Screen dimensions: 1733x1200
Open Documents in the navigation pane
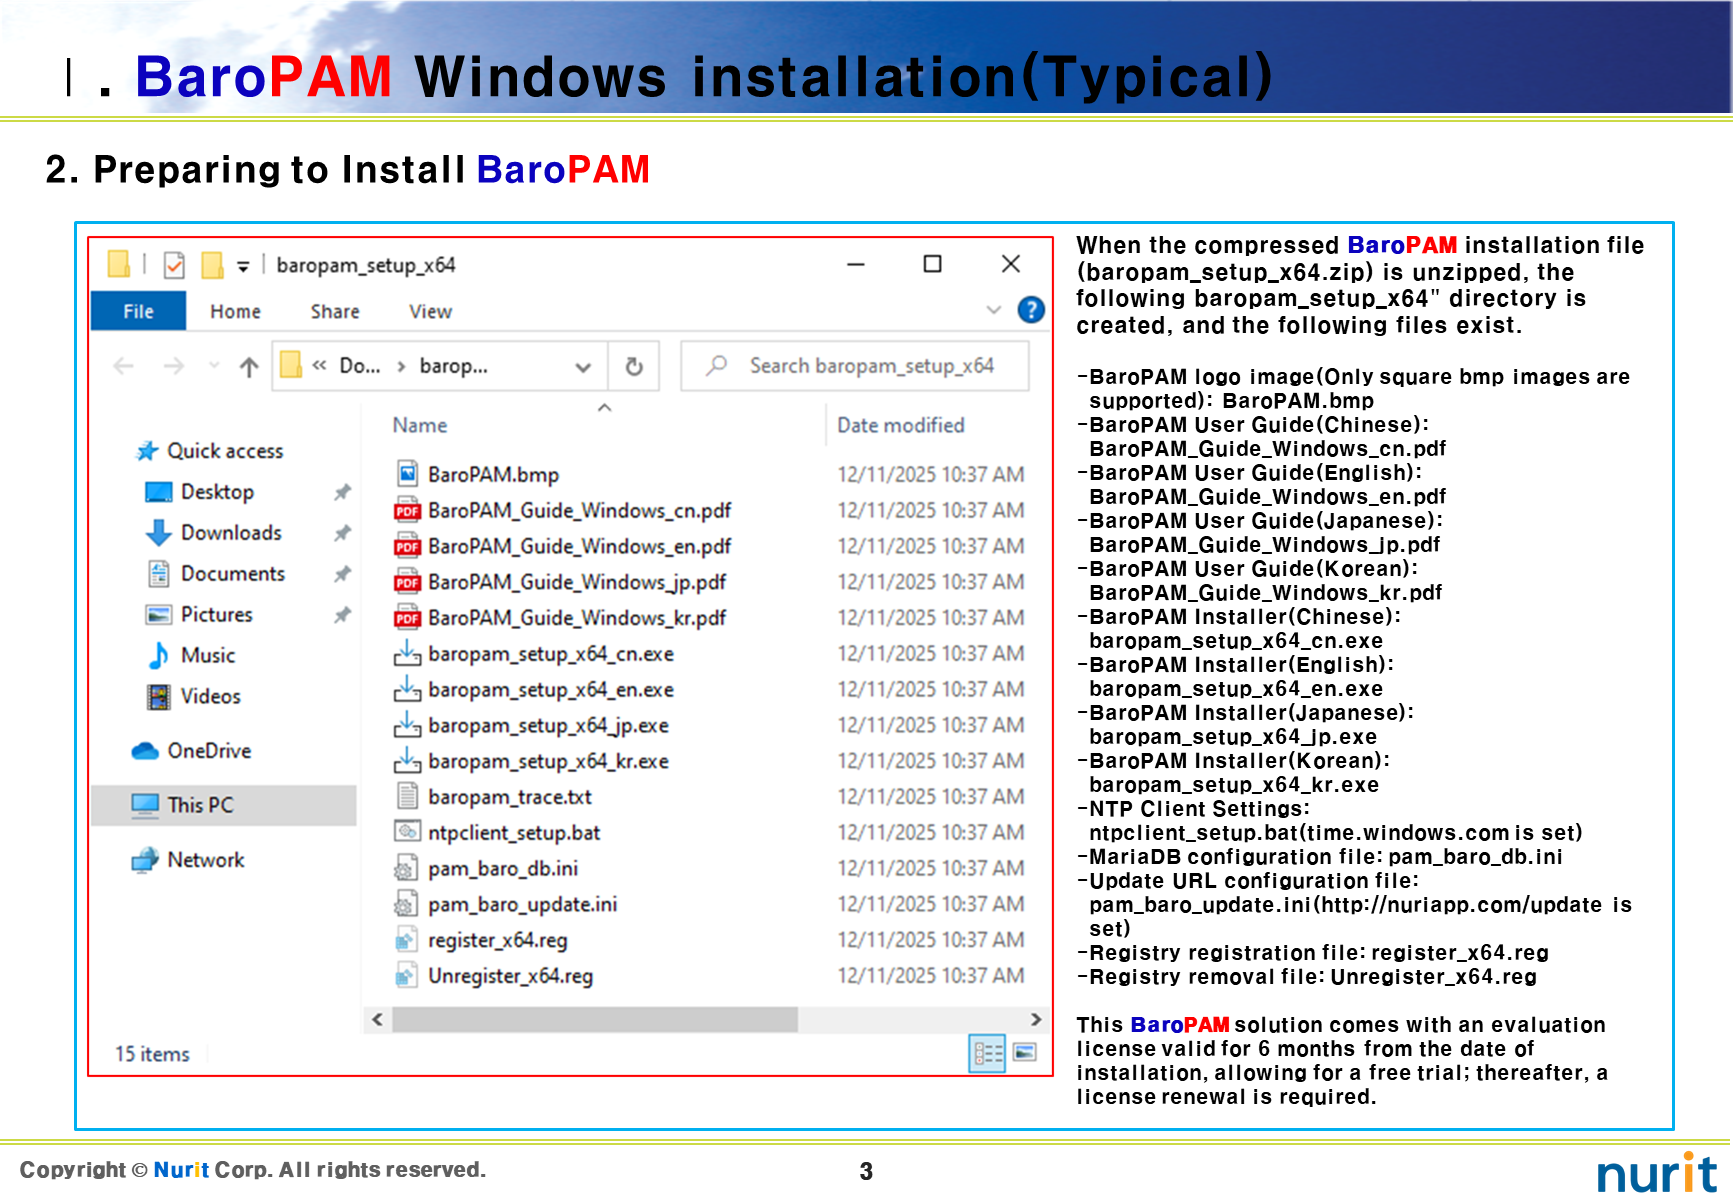(x=233, y=574)
